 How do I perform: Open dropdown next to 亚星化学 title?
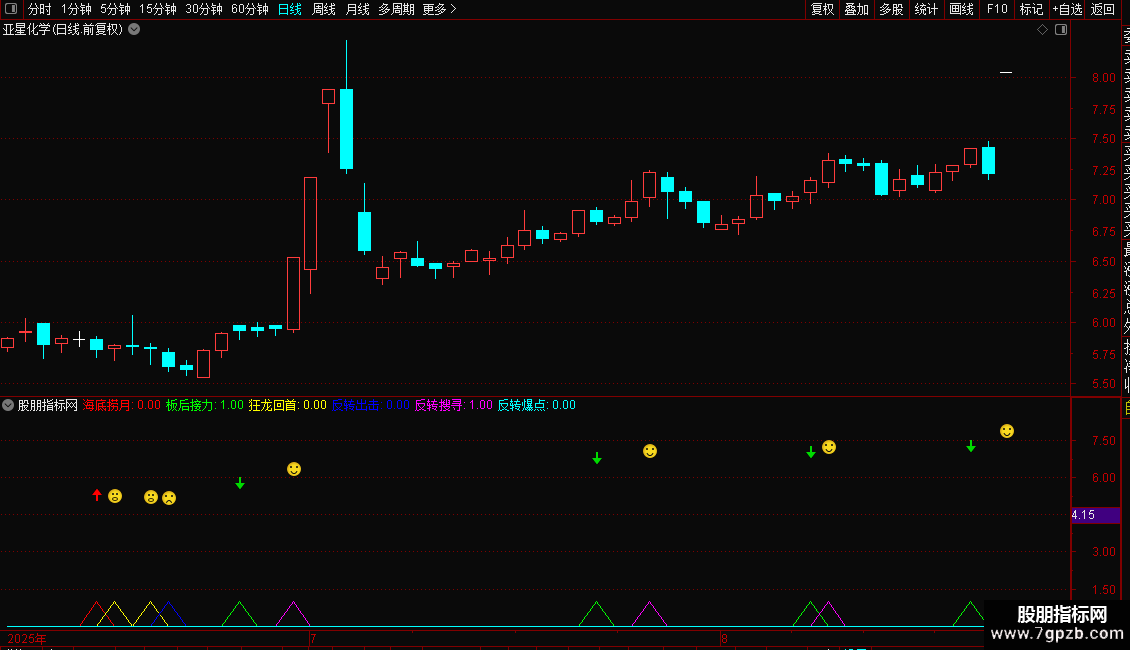pyautogui.click(x=134, y=30)
